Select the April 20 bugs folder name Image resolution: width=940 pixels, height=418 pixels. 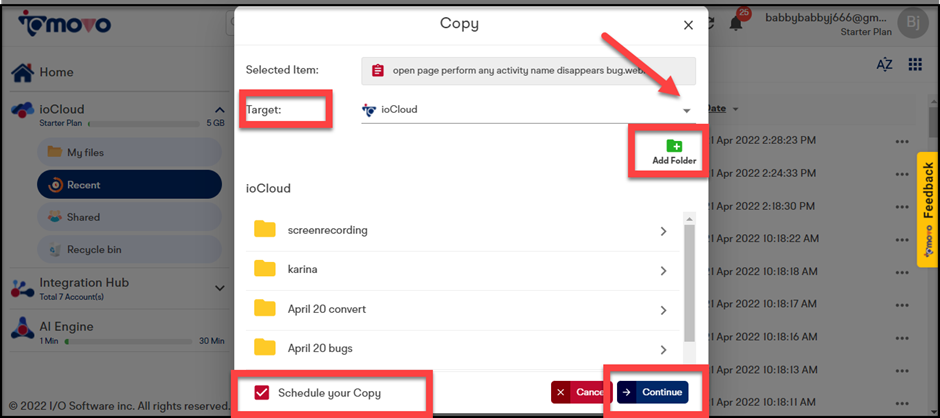click(320, 348)
